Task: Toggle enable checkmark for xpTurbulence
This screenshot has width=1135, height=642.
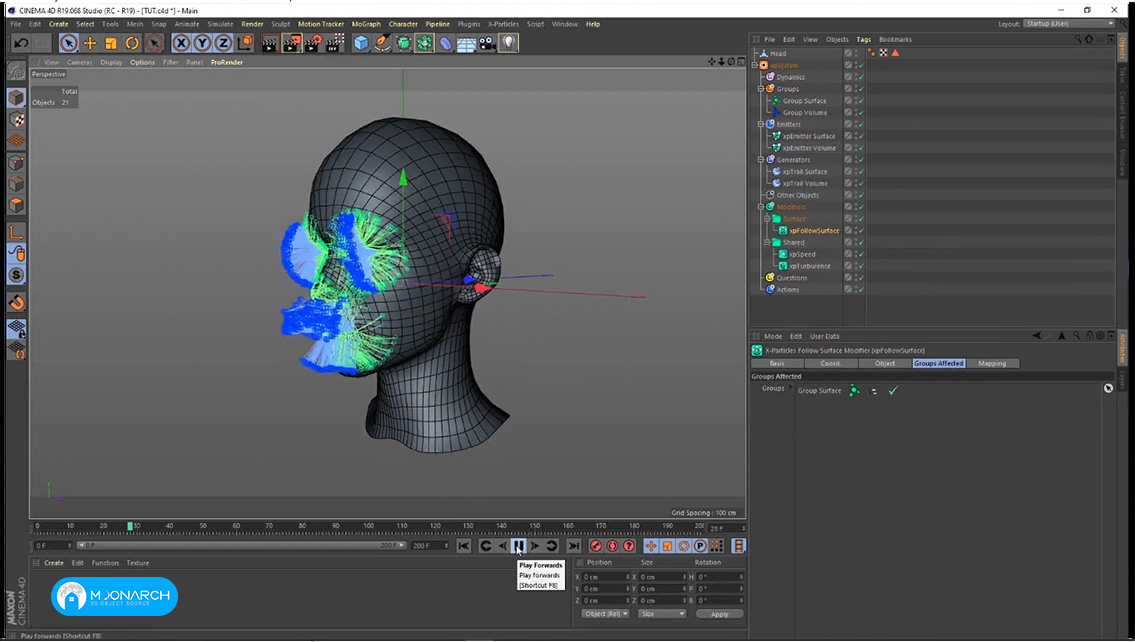Action: pyautogui.click(x=861, y=266)
